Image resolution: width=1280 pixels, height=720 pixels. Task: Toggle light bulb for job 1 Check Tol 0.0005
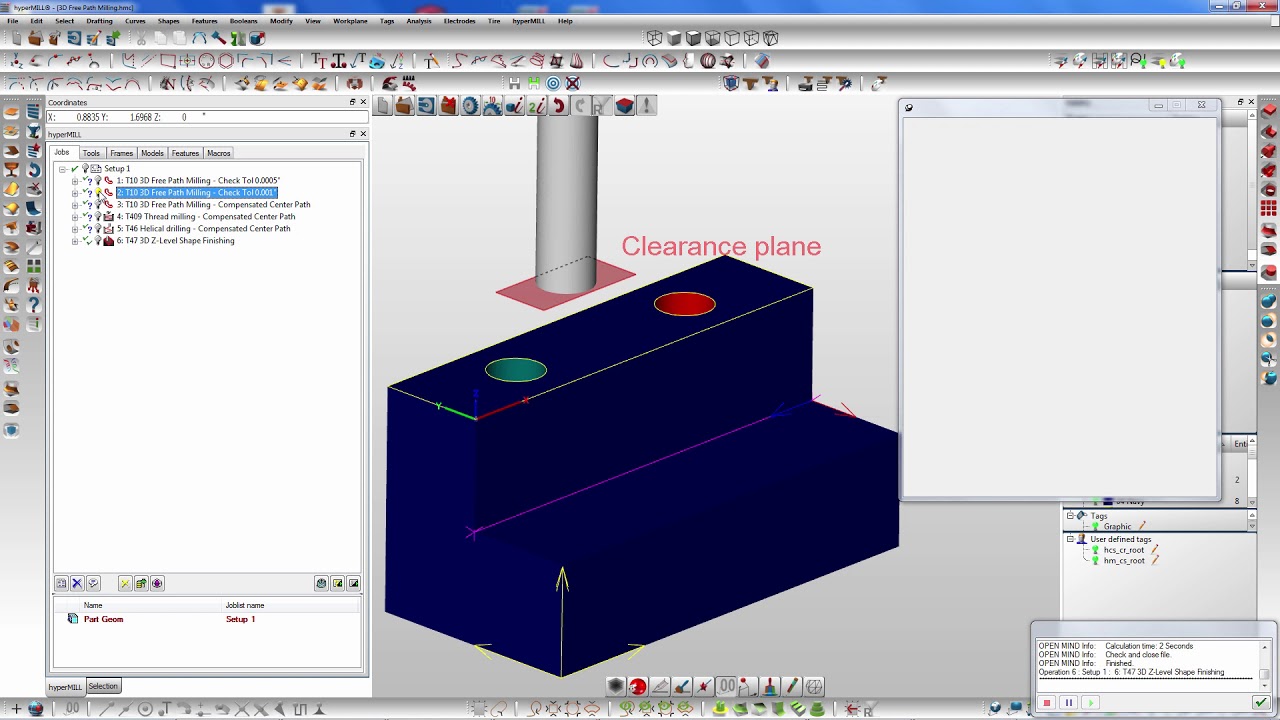pyautogui.click(x=98, y=181)
